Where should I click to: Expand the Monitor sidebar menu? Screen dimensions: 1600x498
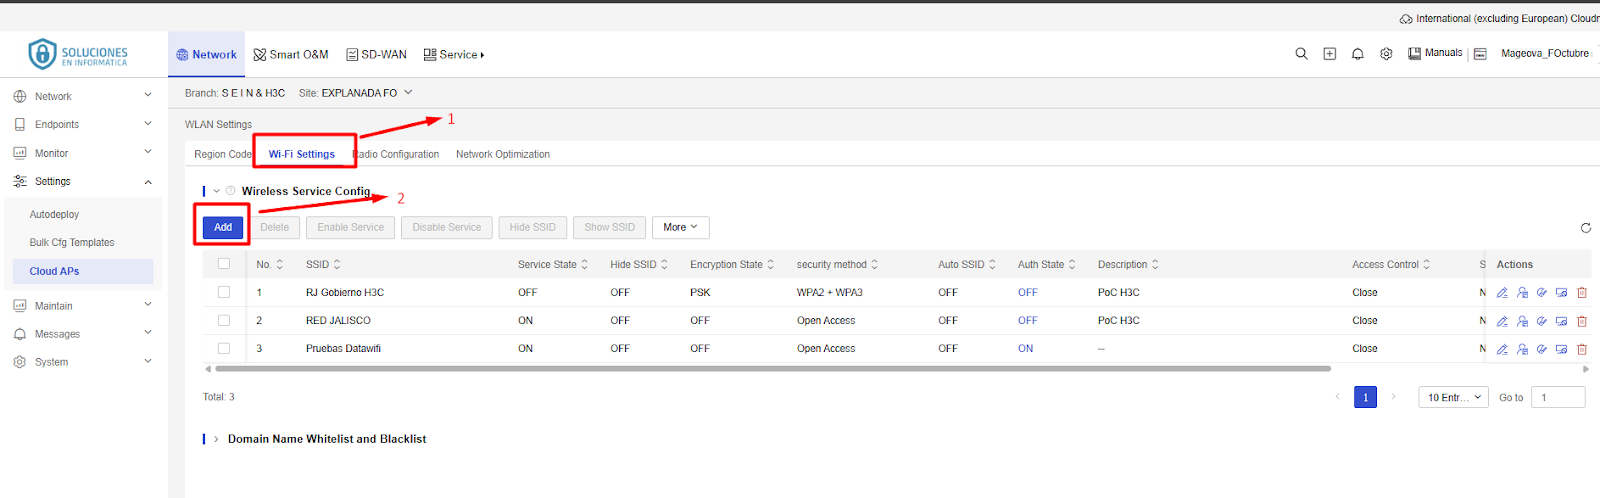83,153
